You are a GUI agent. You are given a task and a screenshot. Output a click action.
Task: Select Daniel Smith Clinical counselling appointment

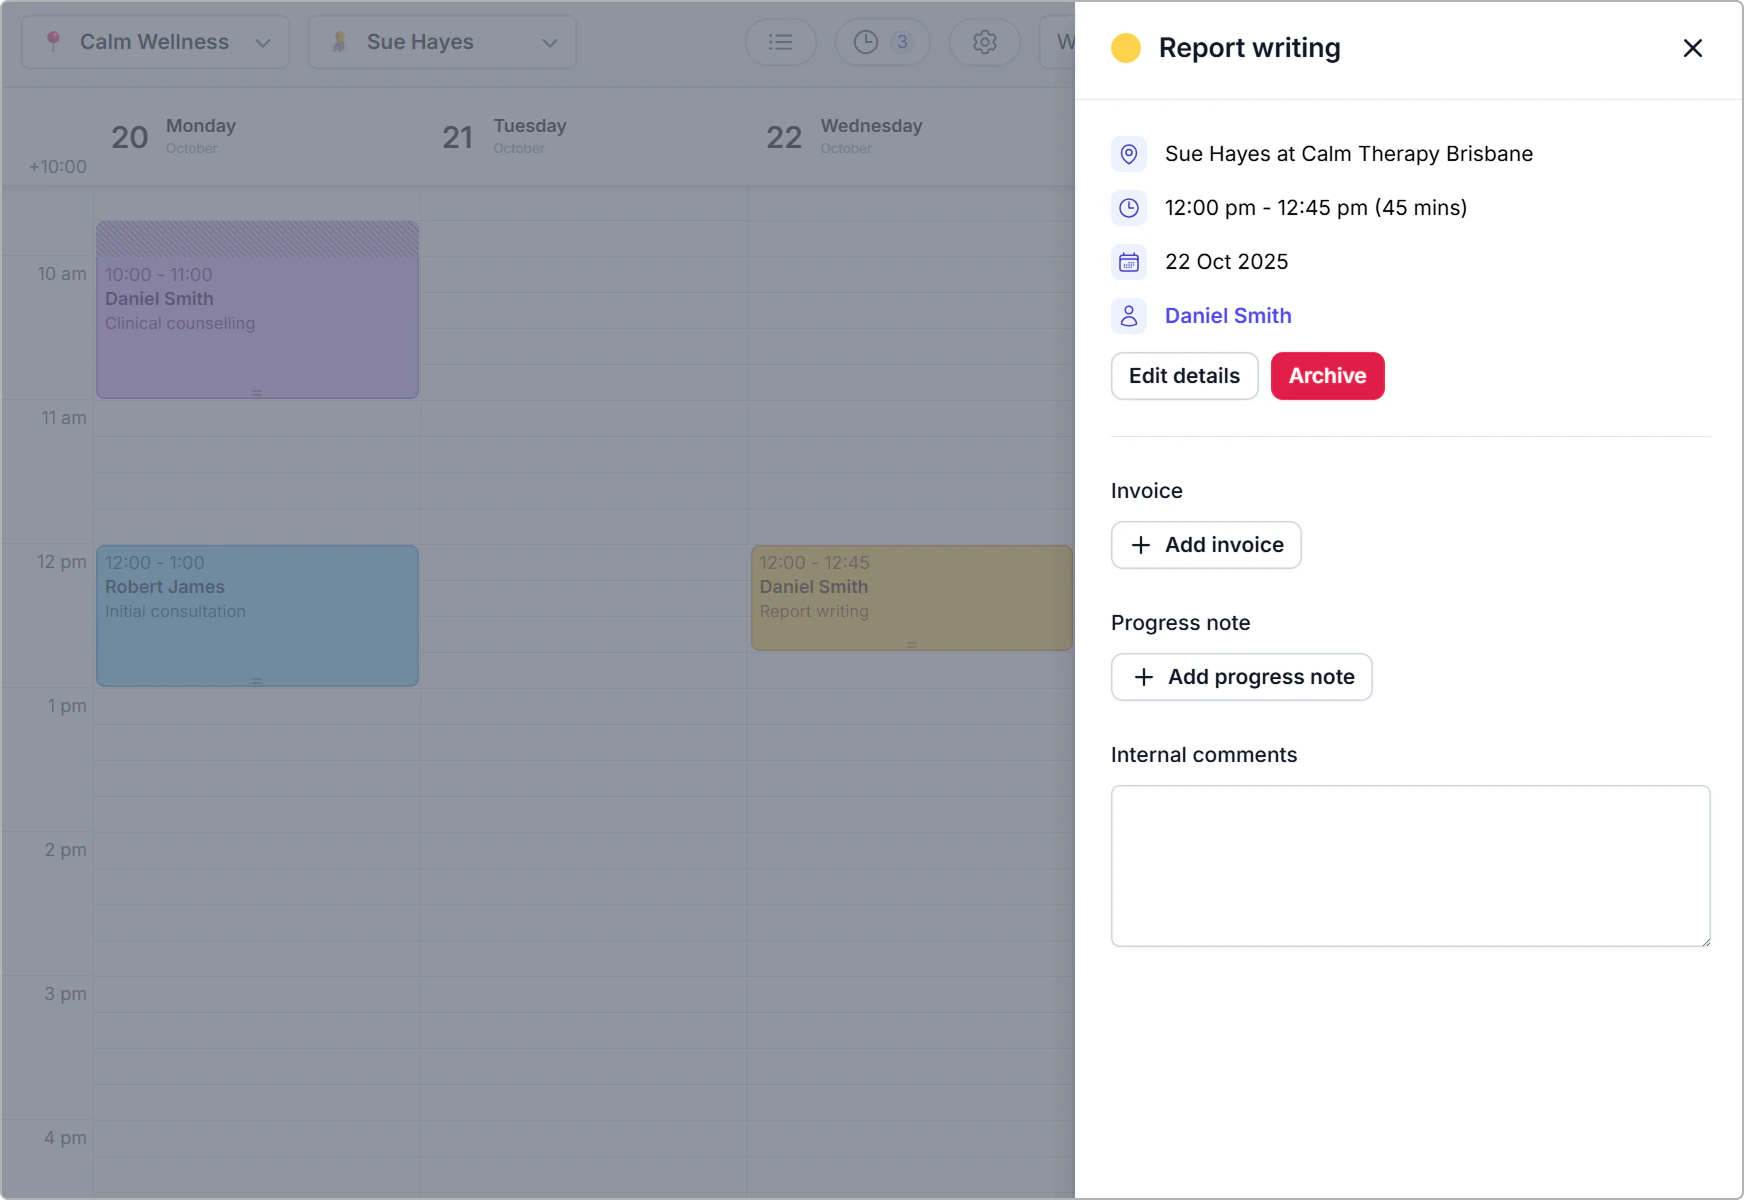pyautogui.click(x=257, y=310)
